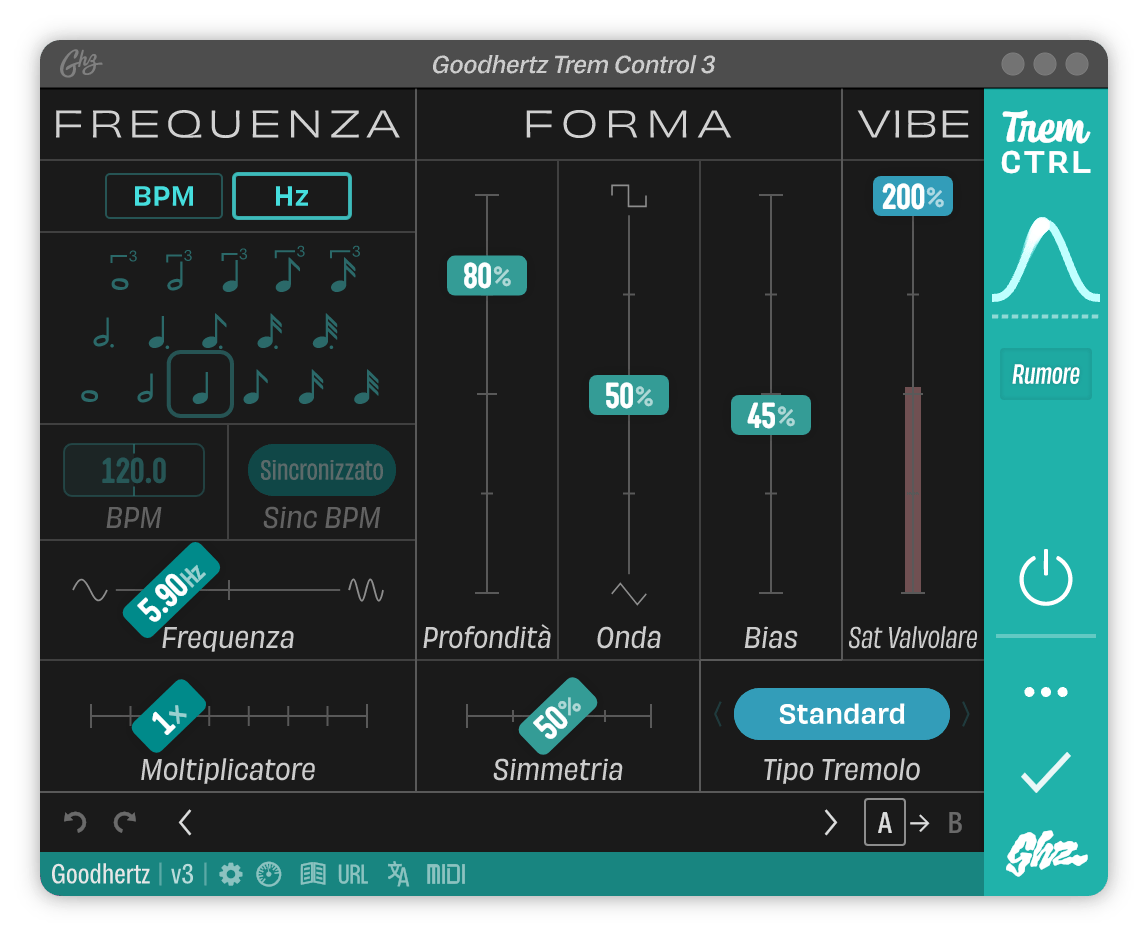The image size is (1148, 936).
Task: Select the triplet quarter note value
Action: (233, 271)
